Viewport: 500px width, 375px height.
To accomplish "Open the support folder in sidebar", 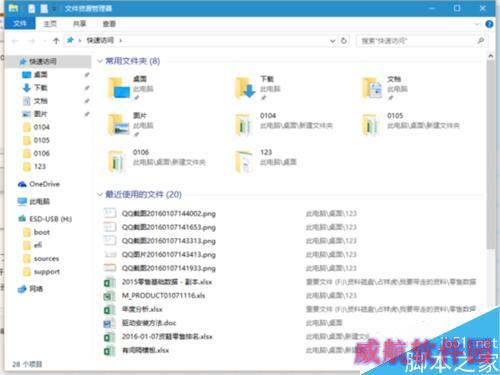I will coord(48,272).
